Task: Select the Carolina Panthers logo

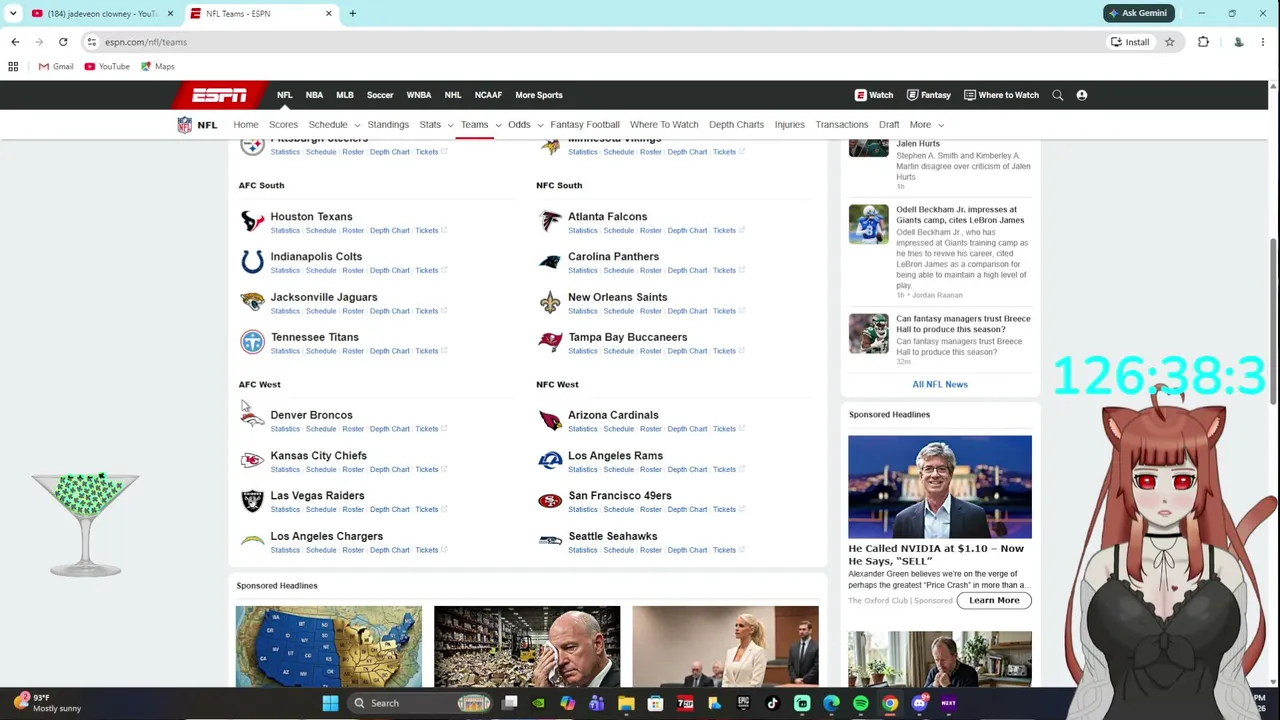Action: (550, 261)
